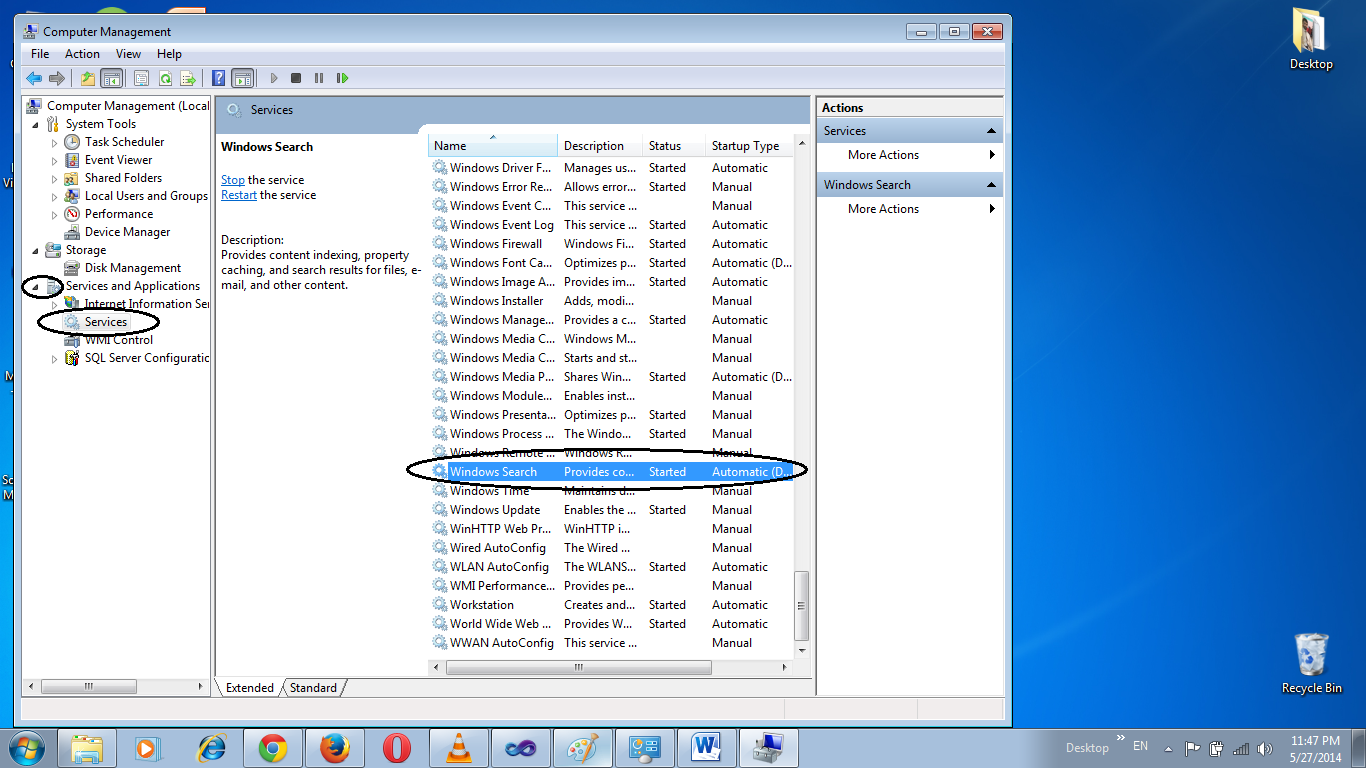Click the volume speaker tray icon
This screenshot has width=1366, height=768.
(1265, 748)
